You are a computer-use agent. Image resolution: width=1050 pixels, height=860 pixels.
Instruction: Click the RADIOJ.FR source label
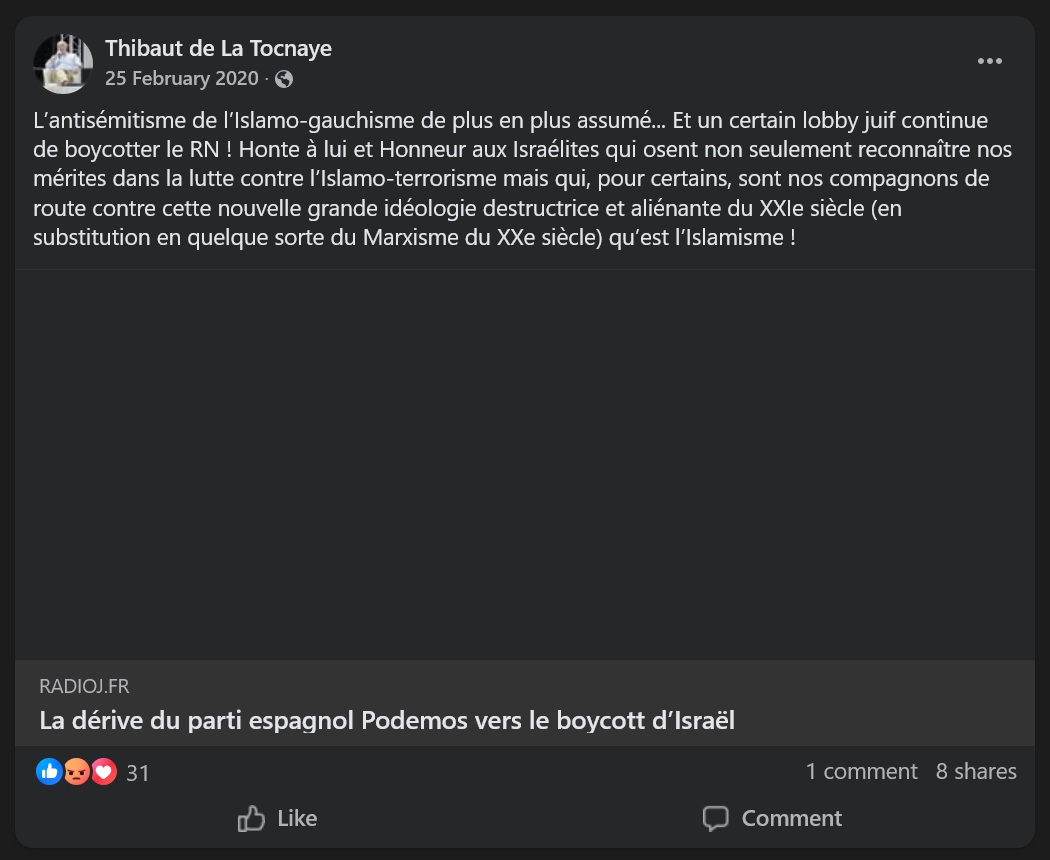point(84,686)
